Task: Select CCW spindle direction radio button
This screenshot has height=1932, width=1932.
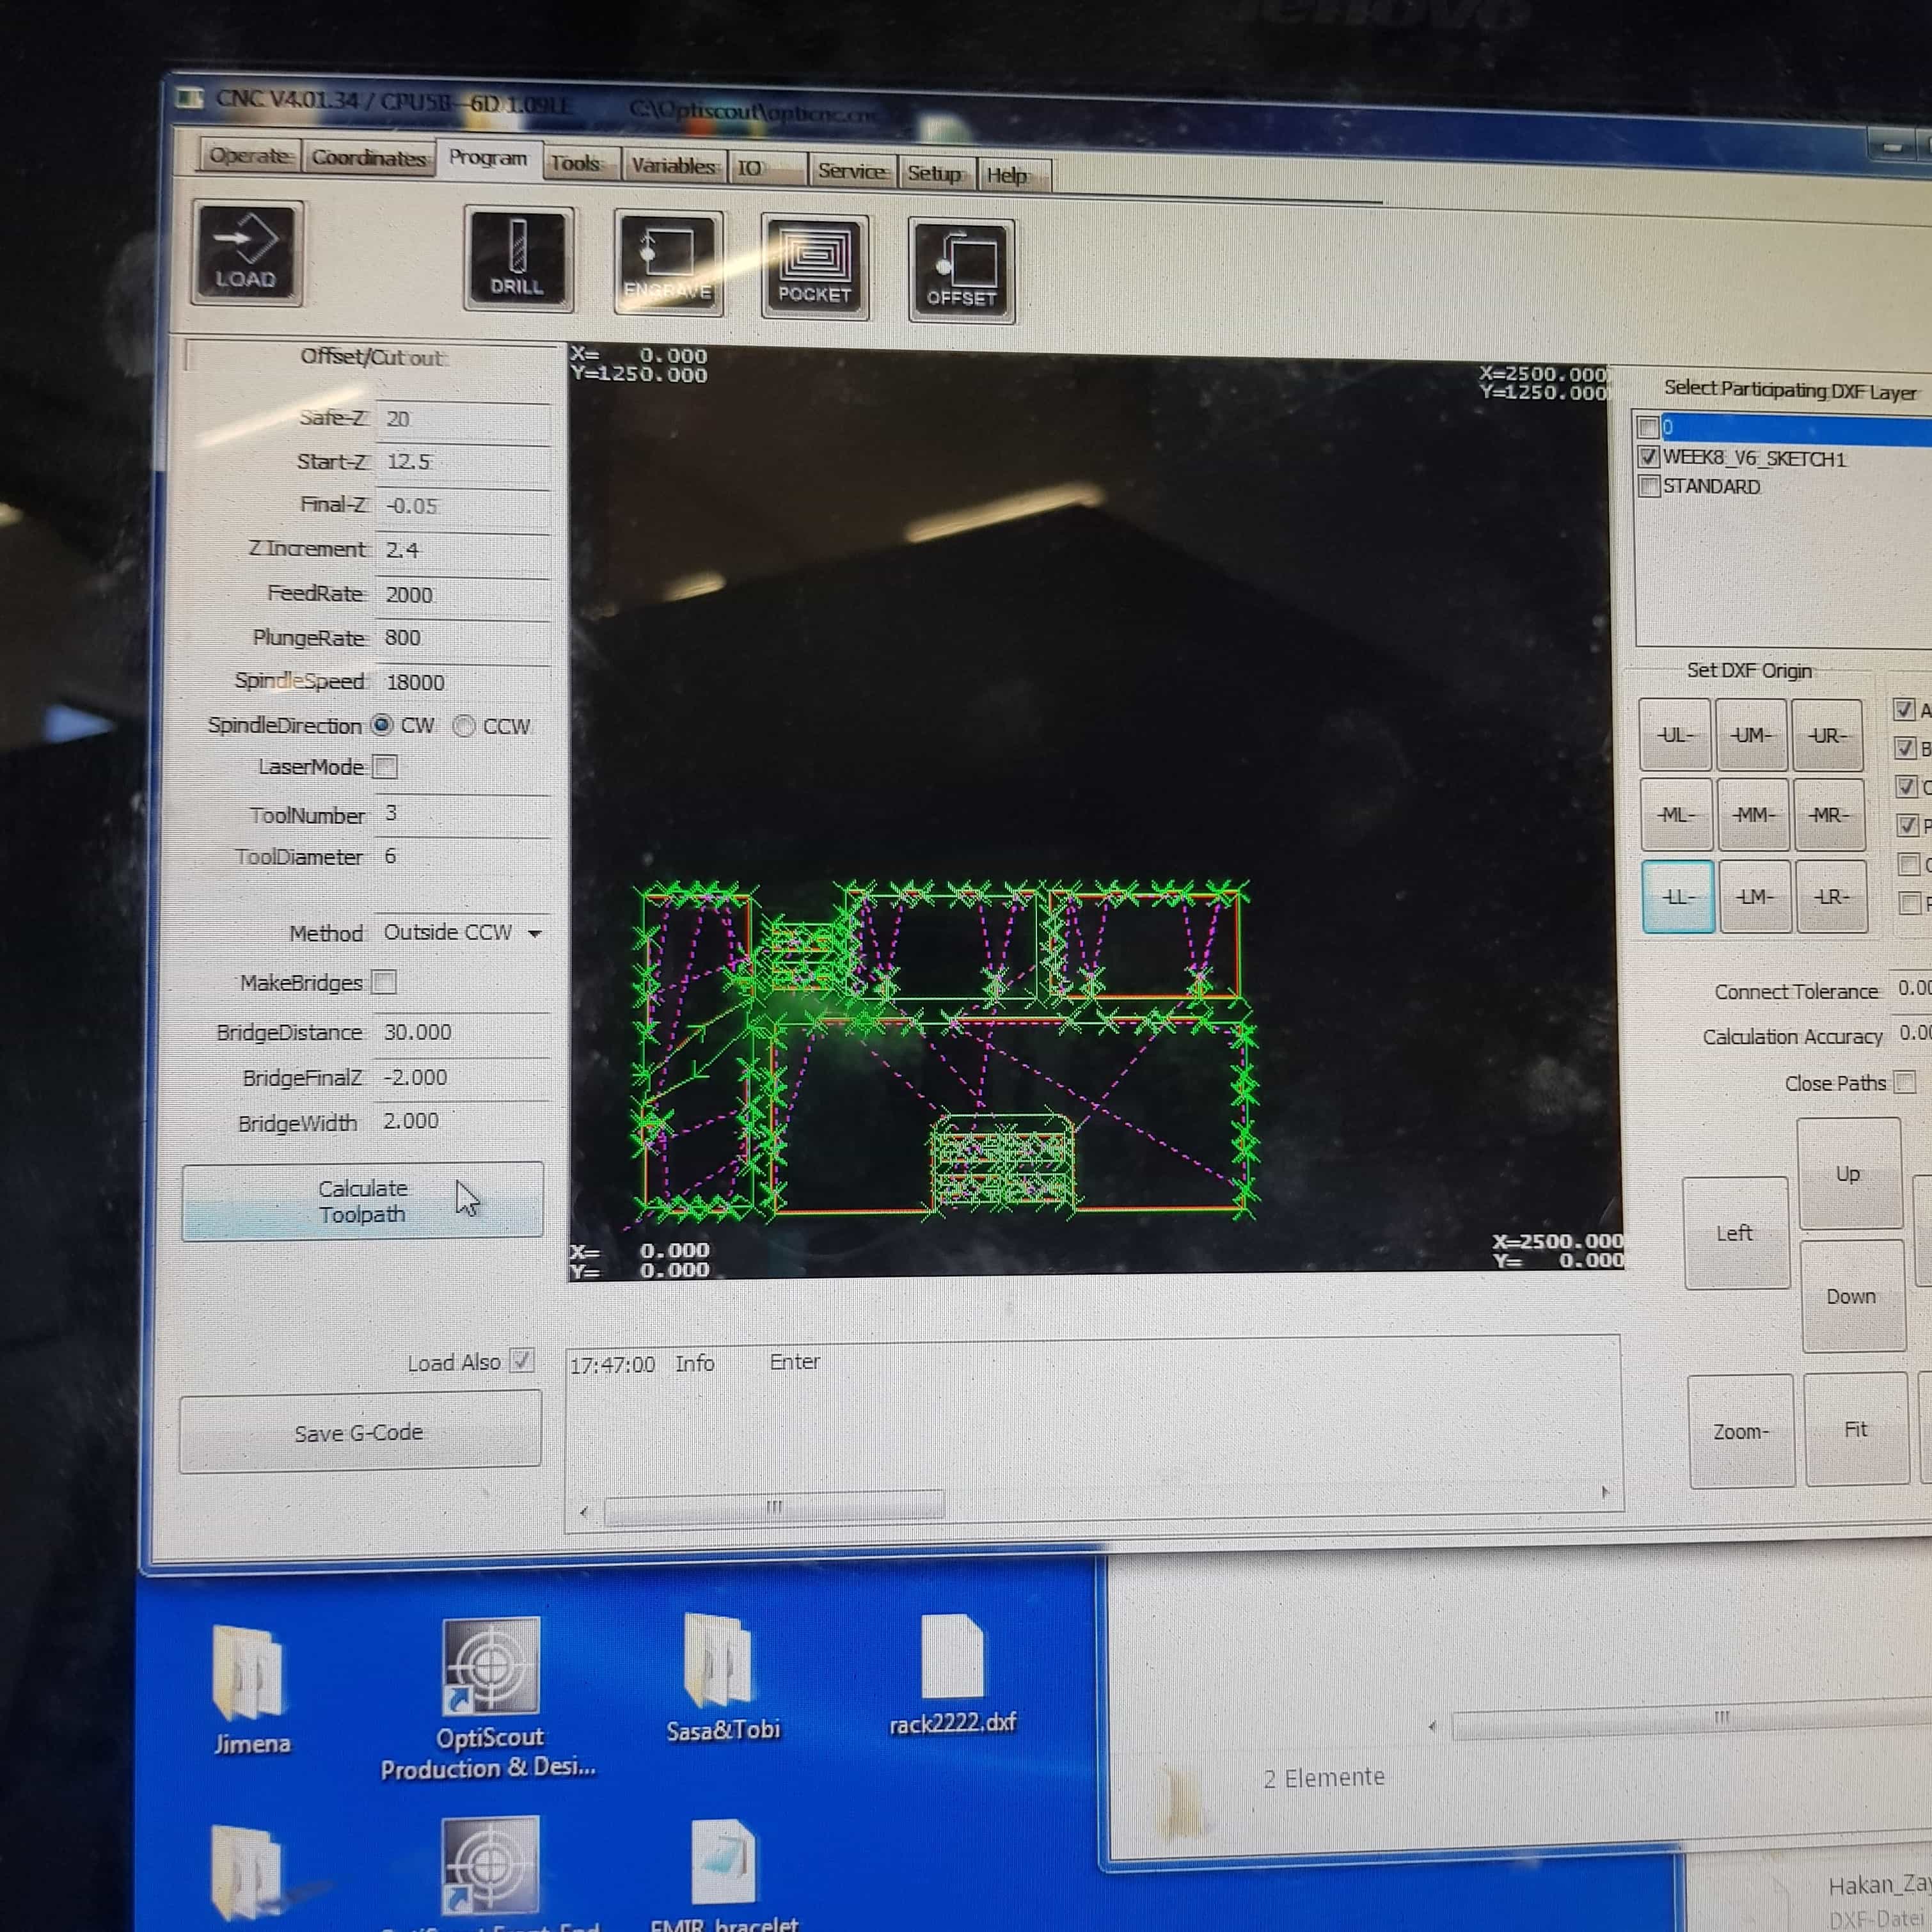Action: [464, 726]
